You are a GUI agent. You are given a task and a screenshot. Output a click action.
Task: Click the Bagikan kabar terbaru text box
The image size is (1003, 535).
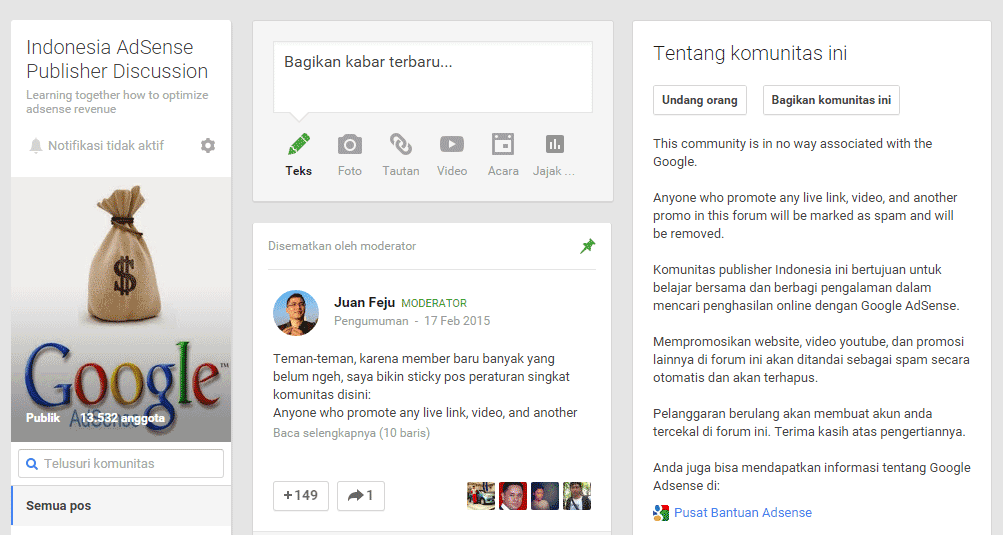(432, 77)
